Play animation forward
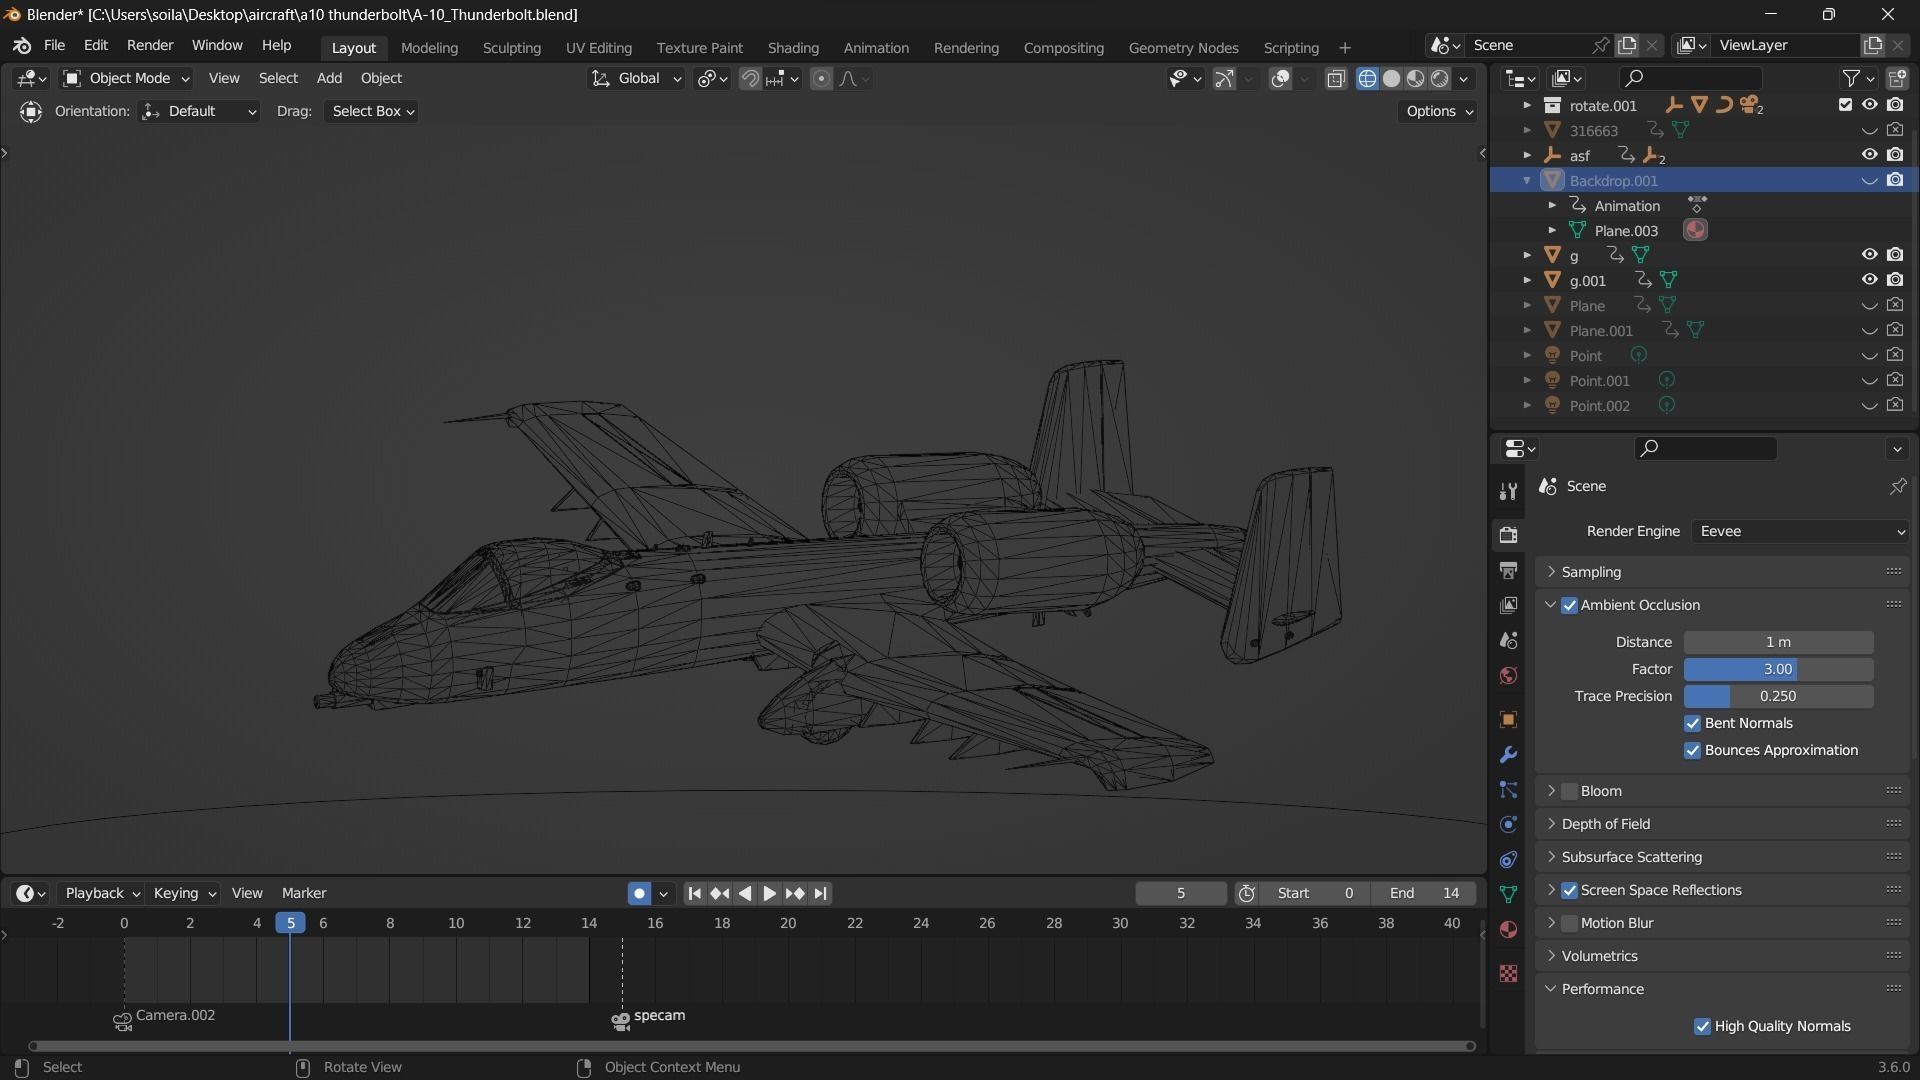 (769, 893)
